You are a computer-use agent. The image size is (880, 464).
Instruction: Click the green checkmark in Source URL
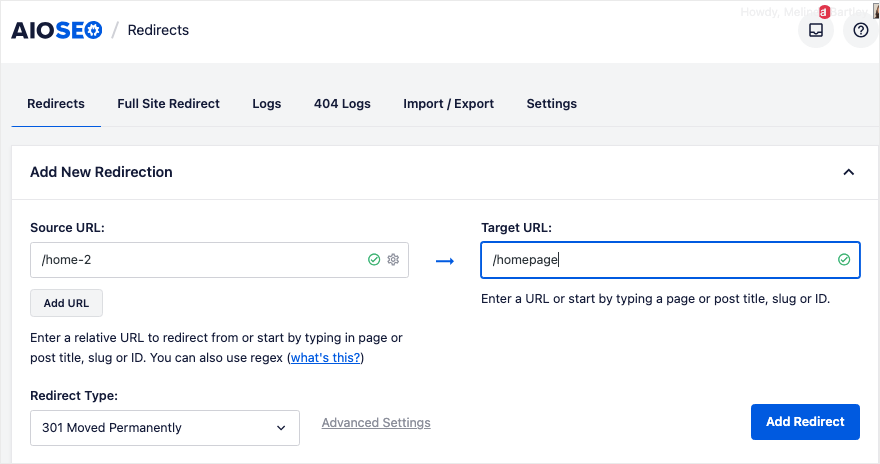coord(374,260)
